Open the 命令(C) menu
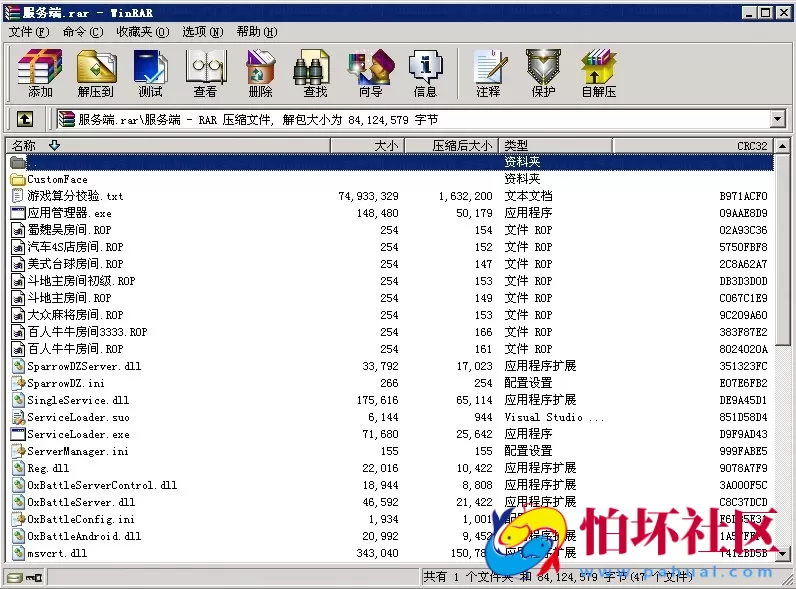 (83, 32)
